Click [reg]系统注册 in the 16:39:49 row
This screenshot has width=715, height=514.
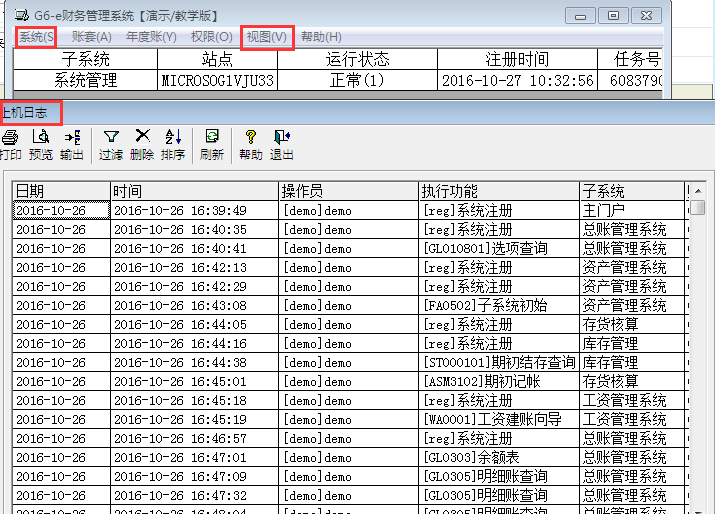(499, 211)
